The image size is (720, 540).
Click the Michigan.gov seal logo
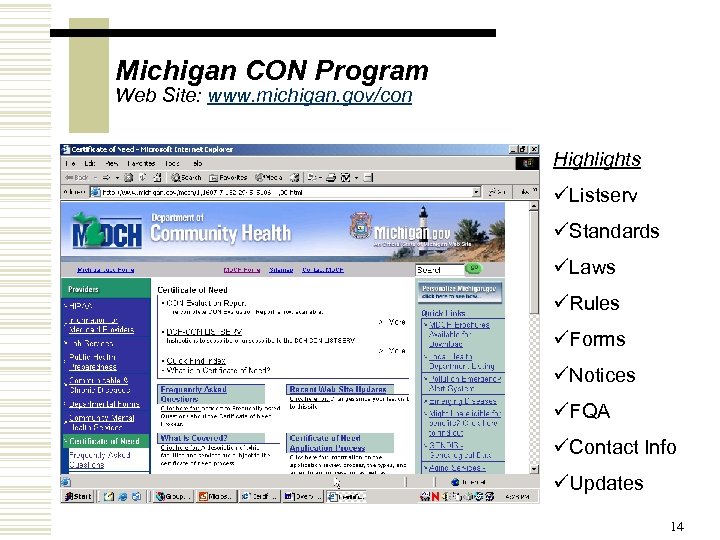360,226
